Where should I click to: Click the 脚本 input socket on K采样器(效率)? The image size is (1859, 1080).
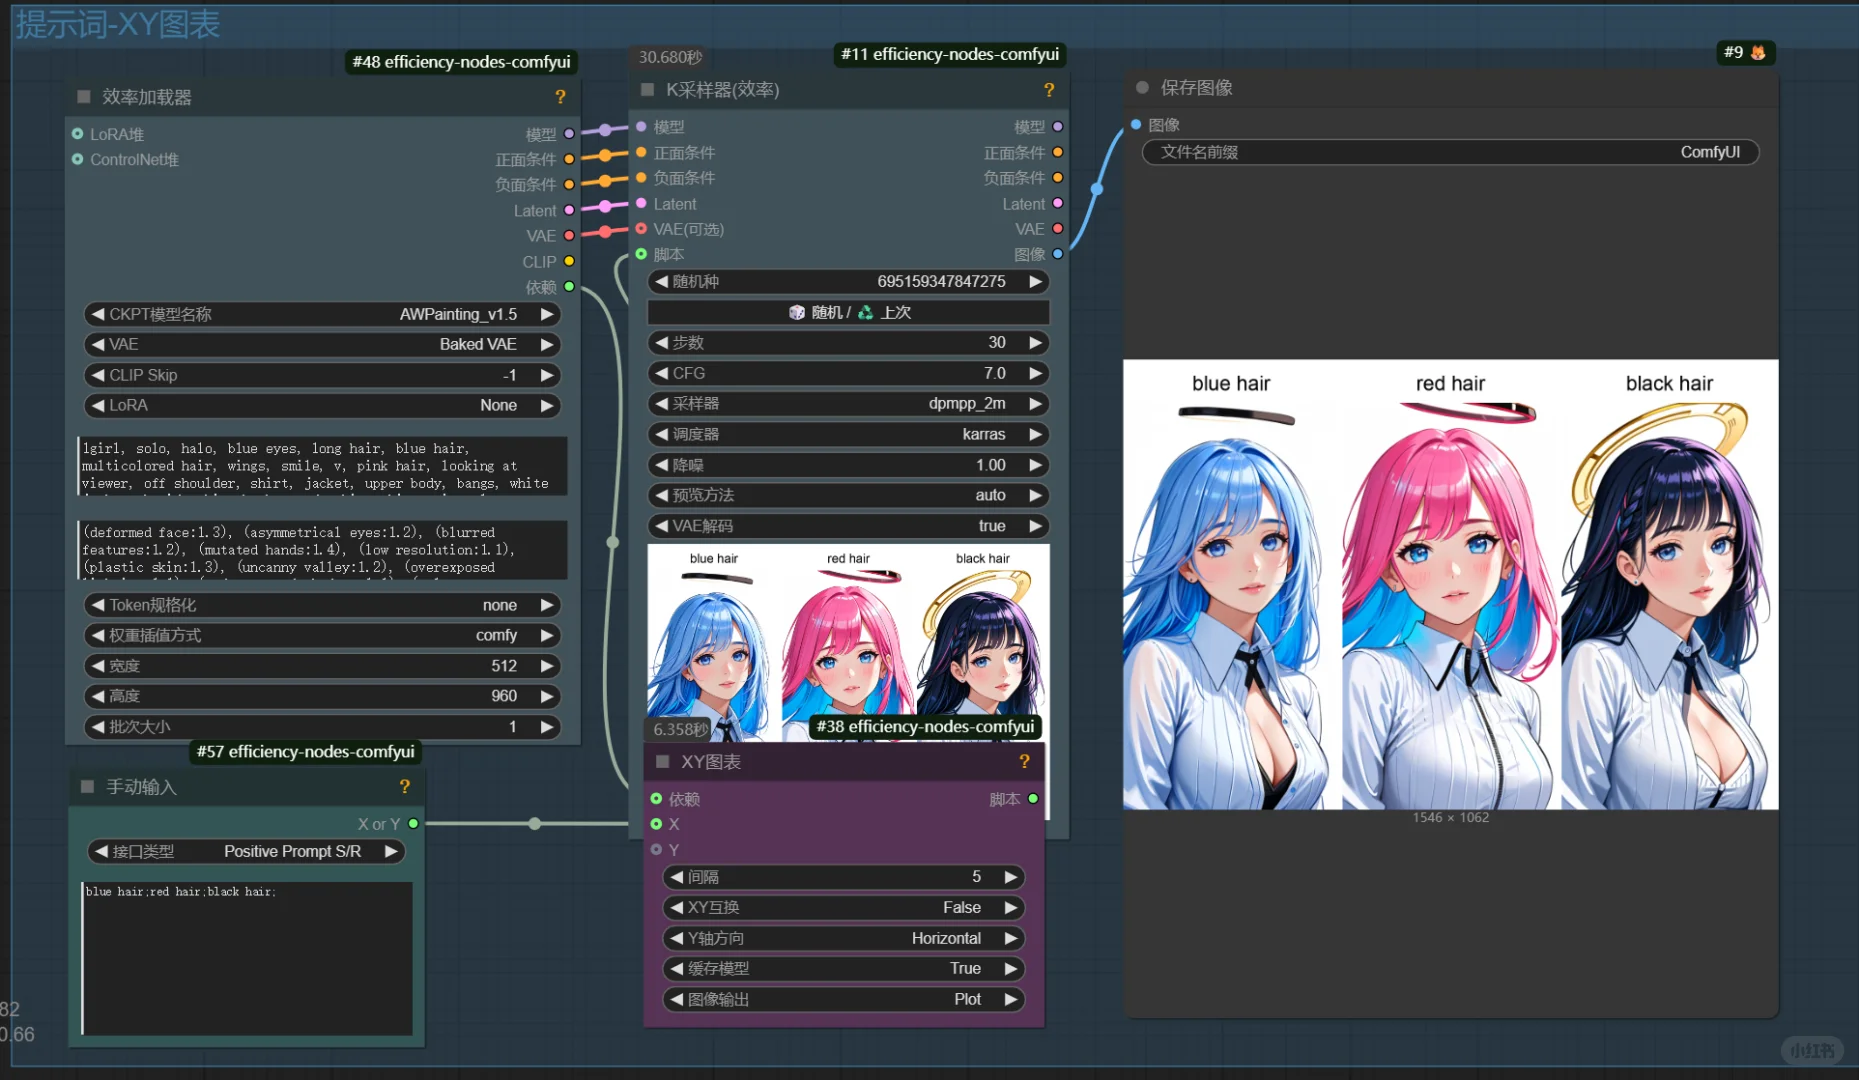point(641,254)
